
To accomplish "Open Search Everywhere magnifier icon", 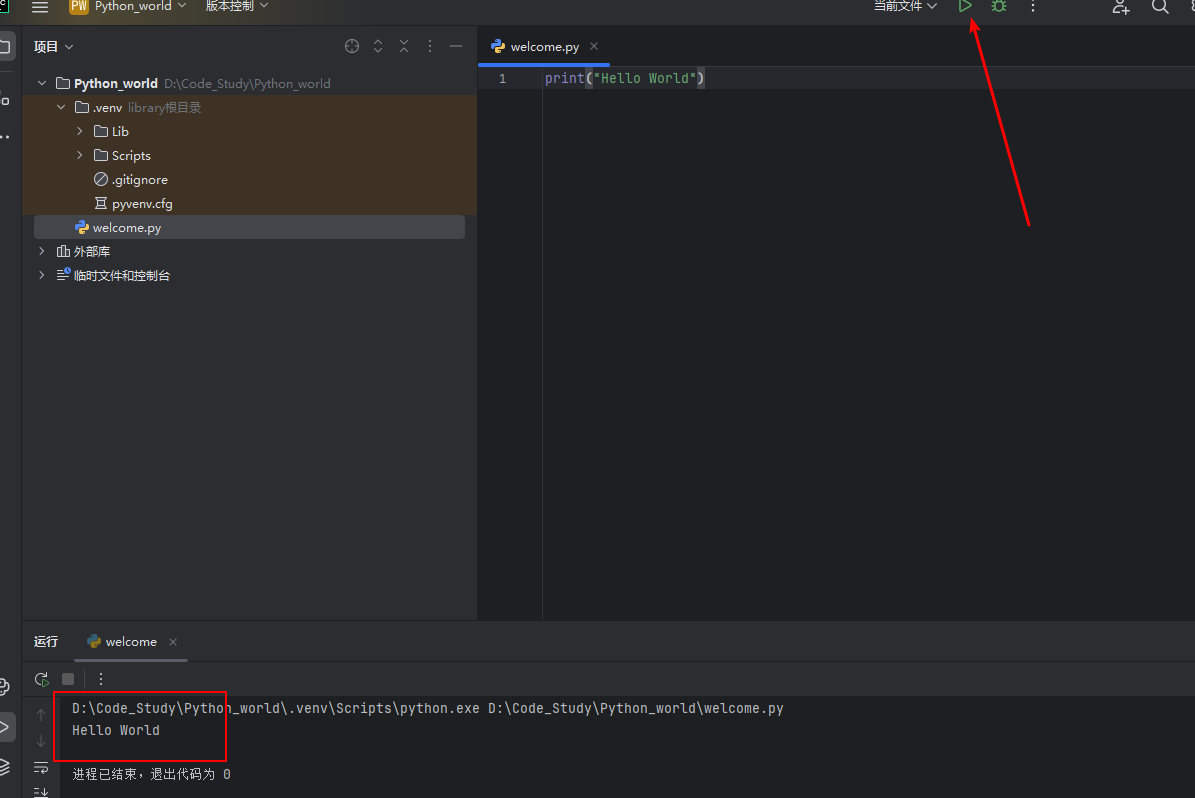I will click(1160, 7).
